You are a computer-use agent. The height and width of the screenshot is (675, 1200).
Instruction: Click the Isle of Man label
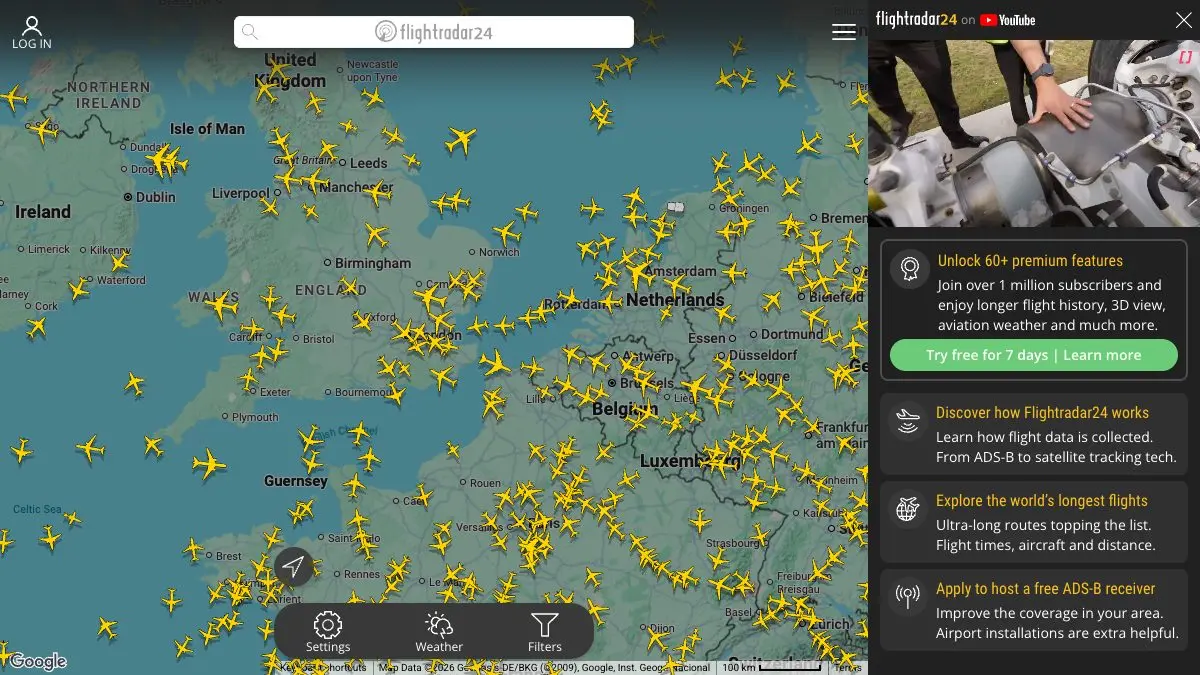pos(207,128)
